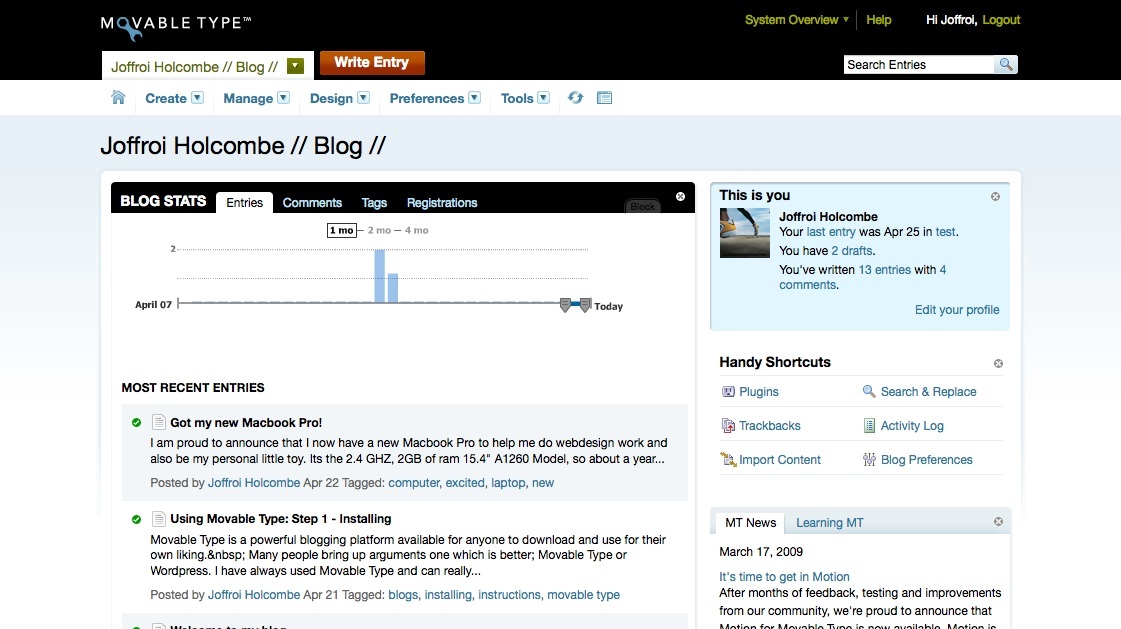Viewport: 1121px width, 629px height.
Task: Click the Plugins shortcut icon
Action: click(728, 392)
